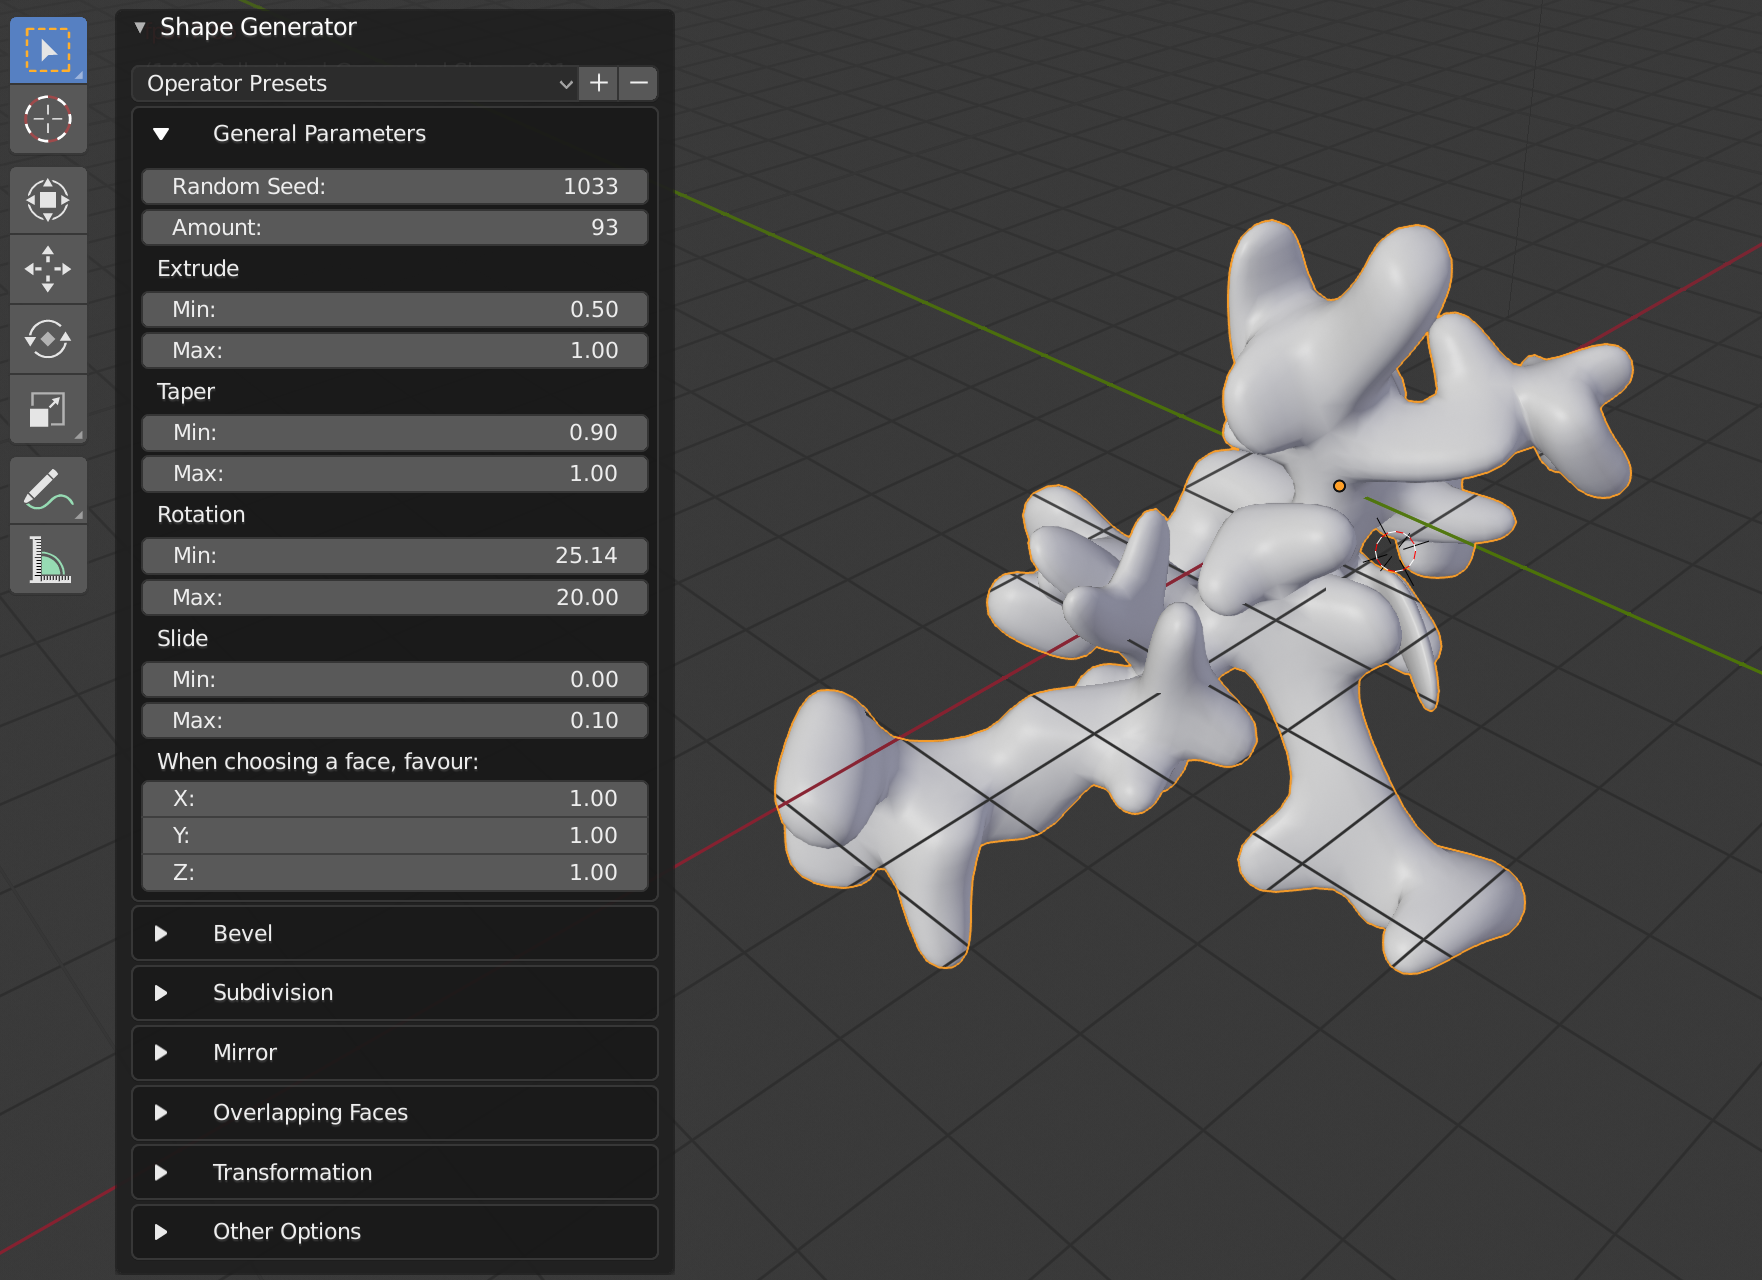Activate the Annotate tool
The height and width of the screenshot is (1280, 1762).
pyautogui.click(x=47, y=489)
